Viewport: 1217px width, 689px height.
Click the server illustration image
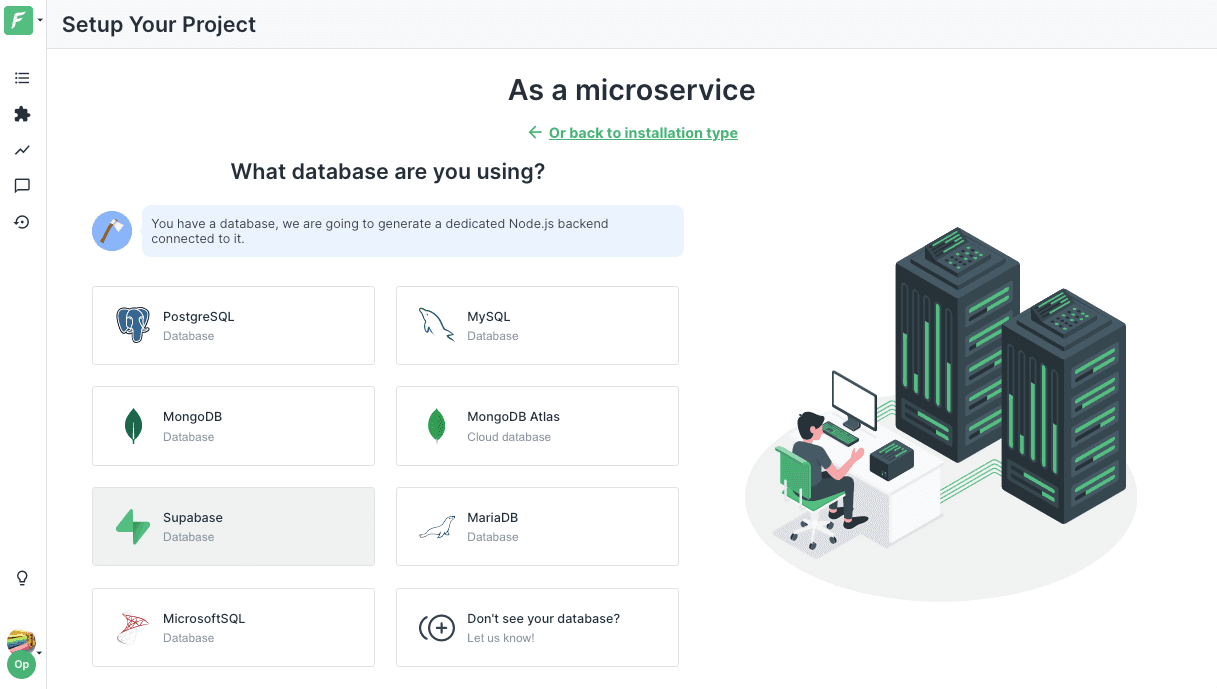(x=941, y=414)
